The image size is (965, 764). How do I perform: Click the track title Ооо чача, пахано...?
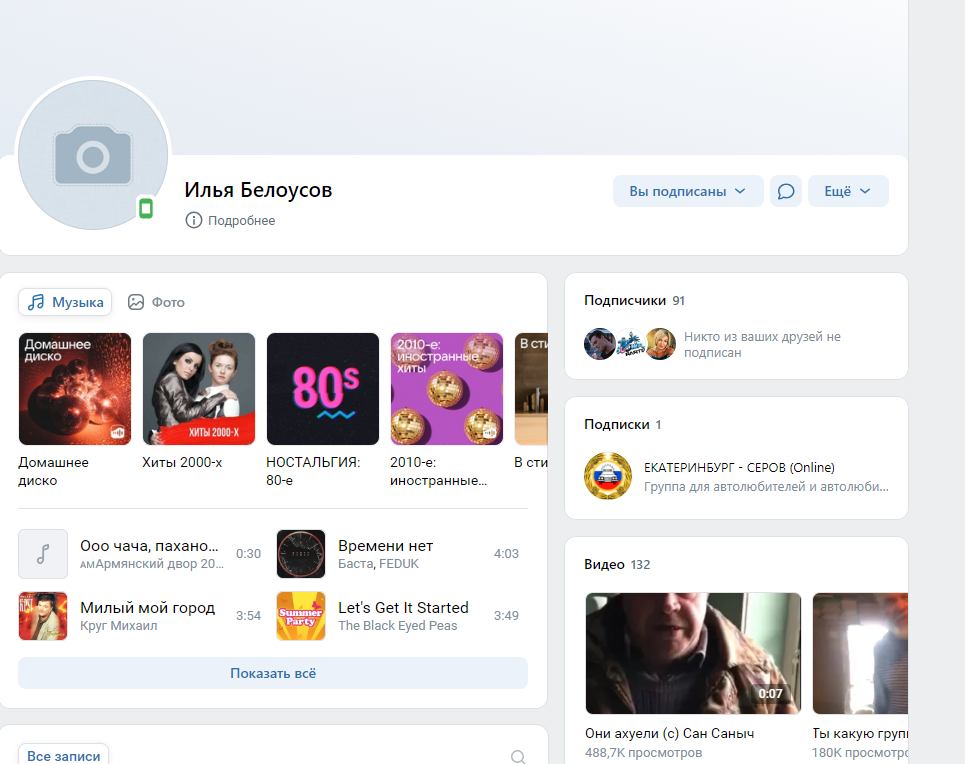coord(149,546)
